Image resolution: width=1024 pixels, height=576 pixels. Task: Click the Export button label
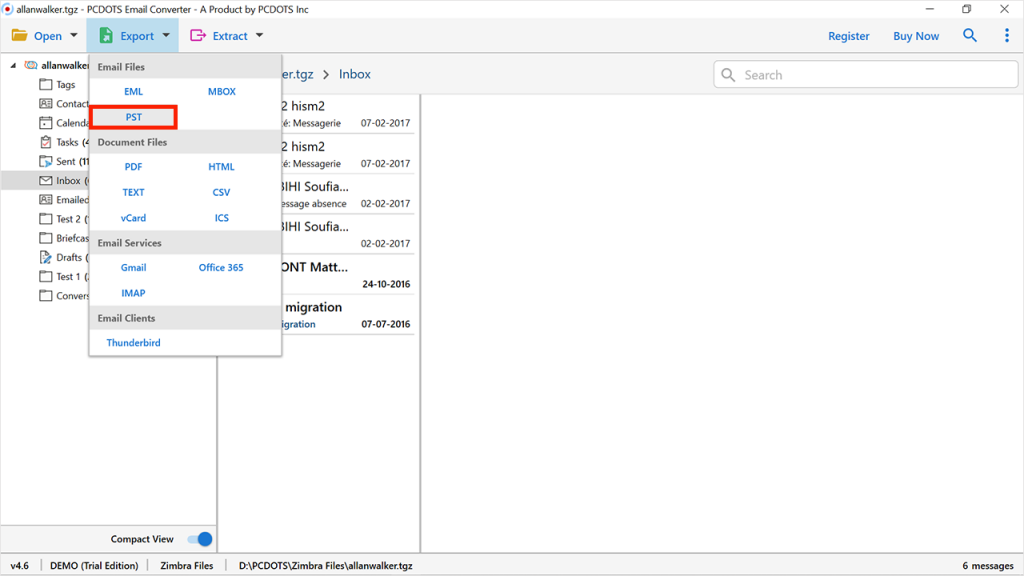(136, 36)
